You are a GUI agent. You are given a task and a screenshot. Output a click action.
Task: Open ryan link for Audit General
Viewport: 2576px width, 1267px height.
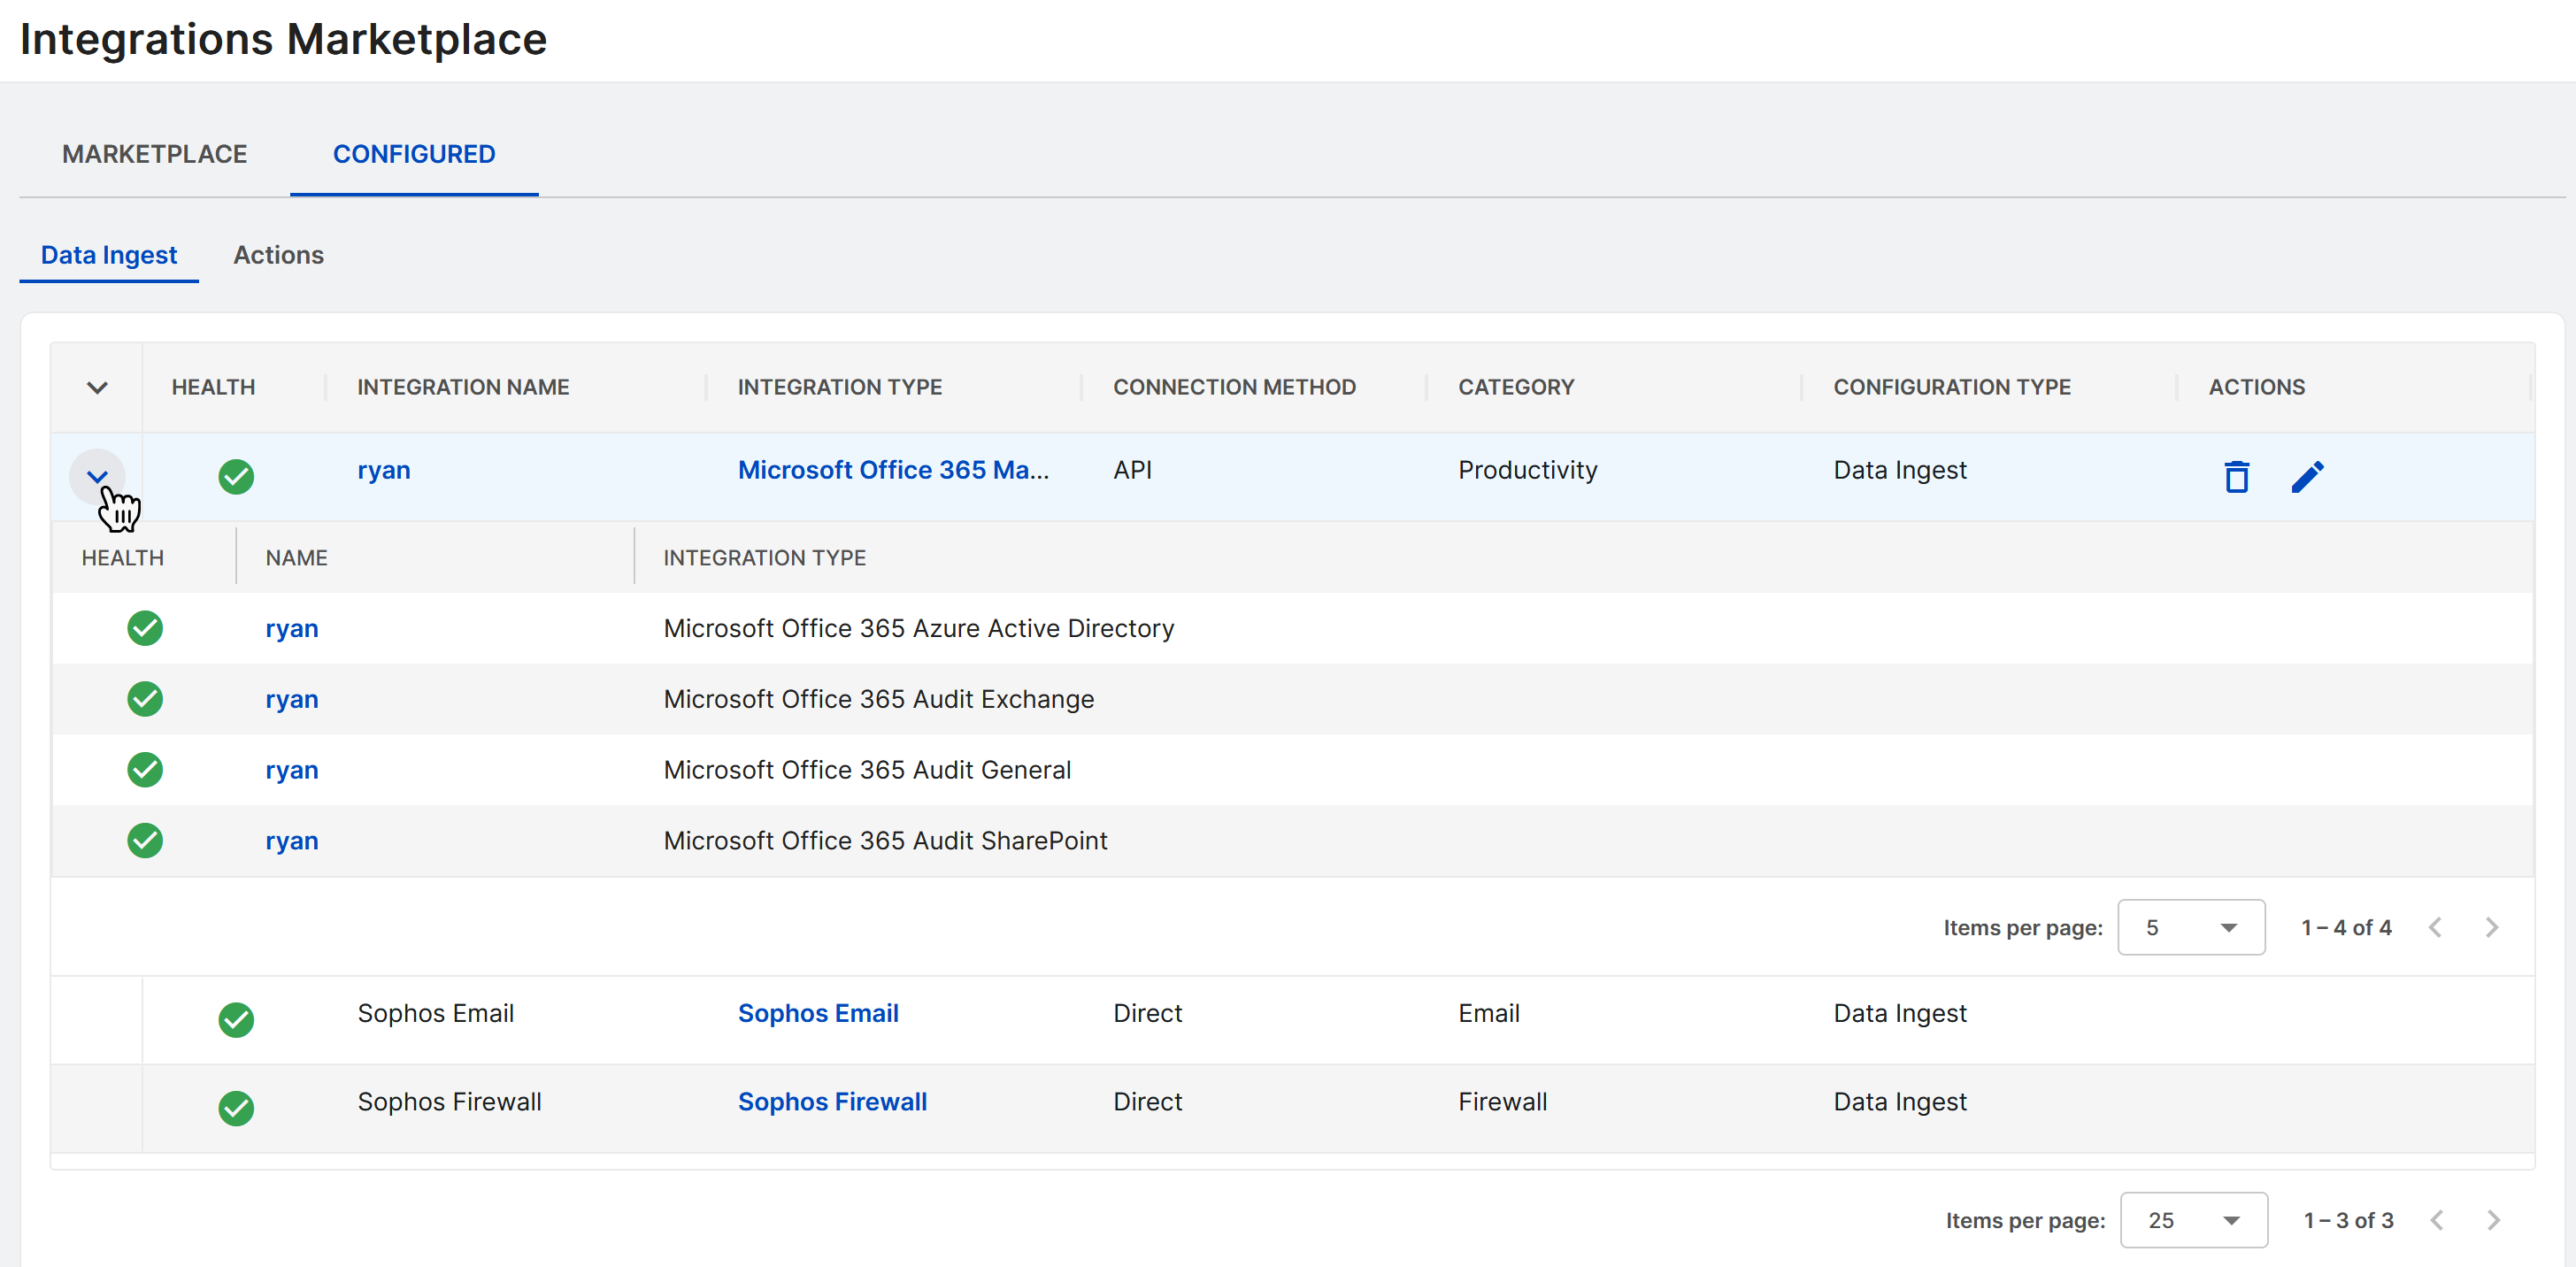click(292, 770)
